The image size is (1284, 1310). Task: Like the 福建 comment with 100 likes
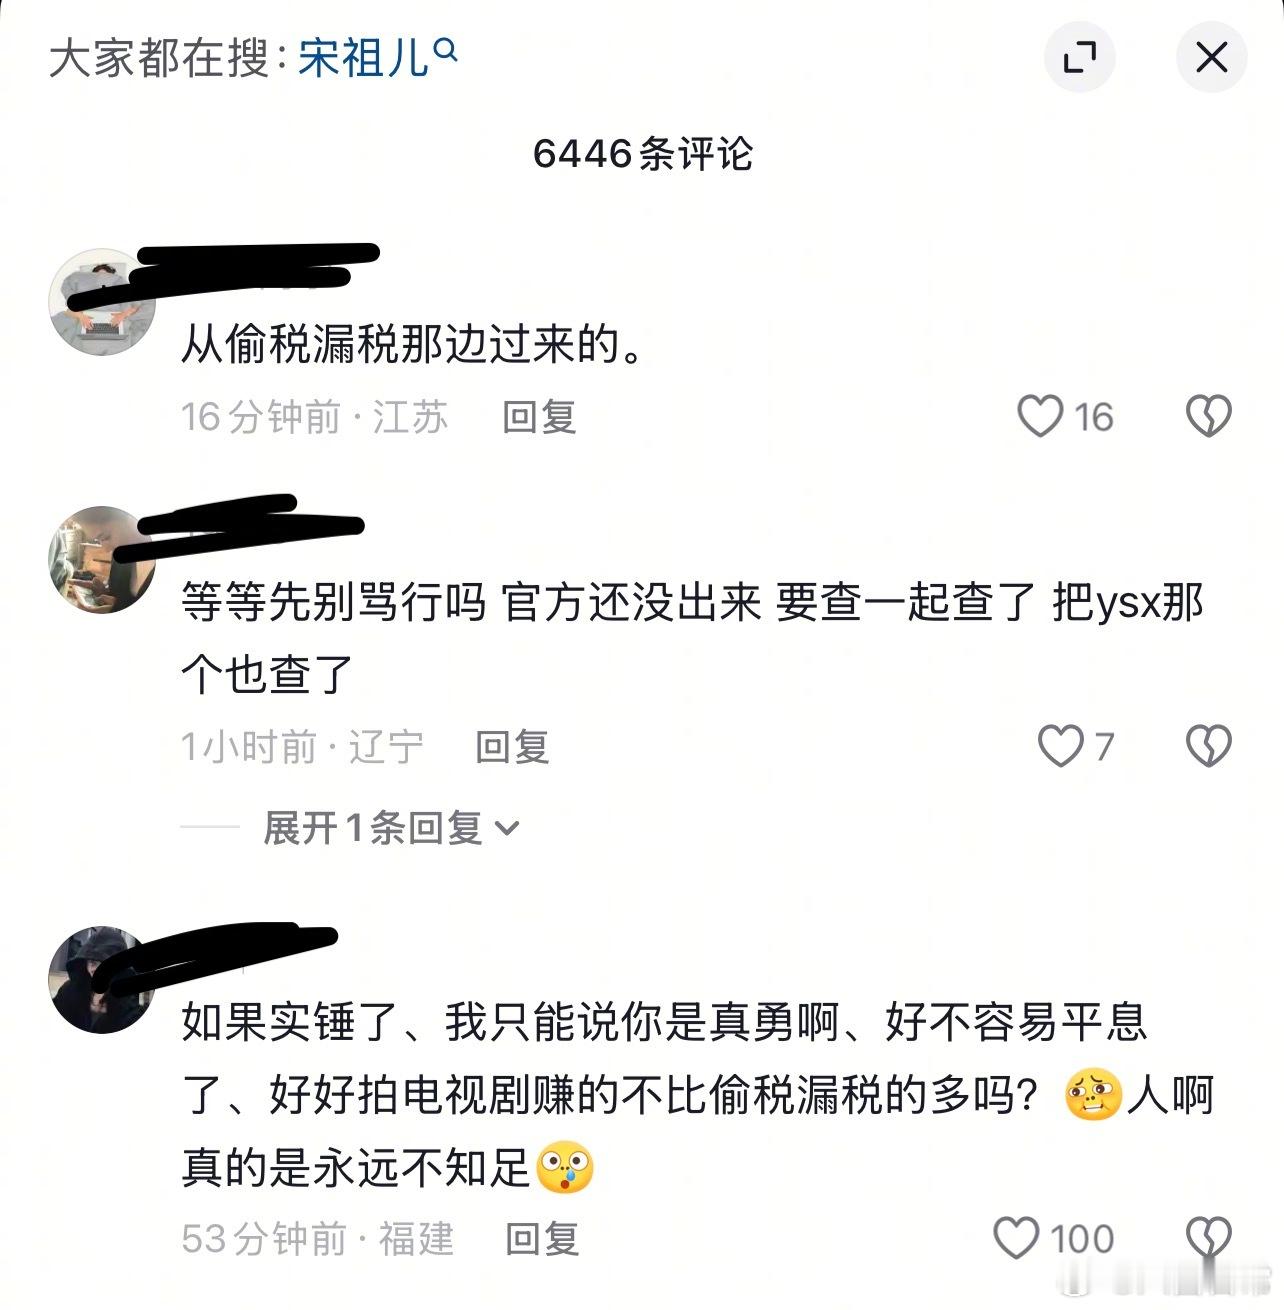1016,1238
